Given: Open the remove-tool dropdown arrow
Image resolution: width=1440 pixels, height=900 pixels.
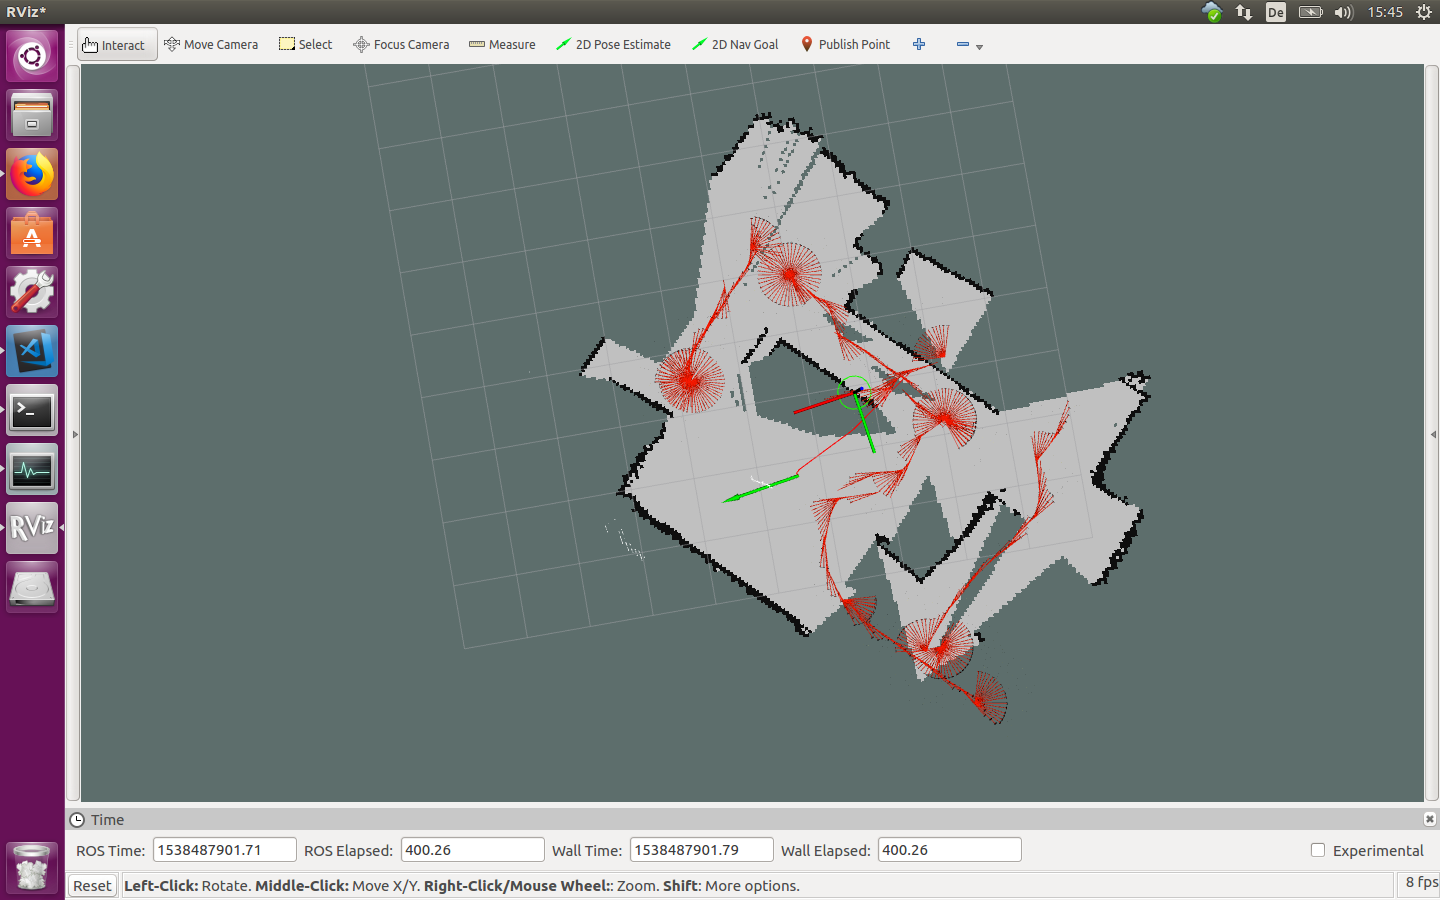Looking at the screenshot, I should pos(980,46).
